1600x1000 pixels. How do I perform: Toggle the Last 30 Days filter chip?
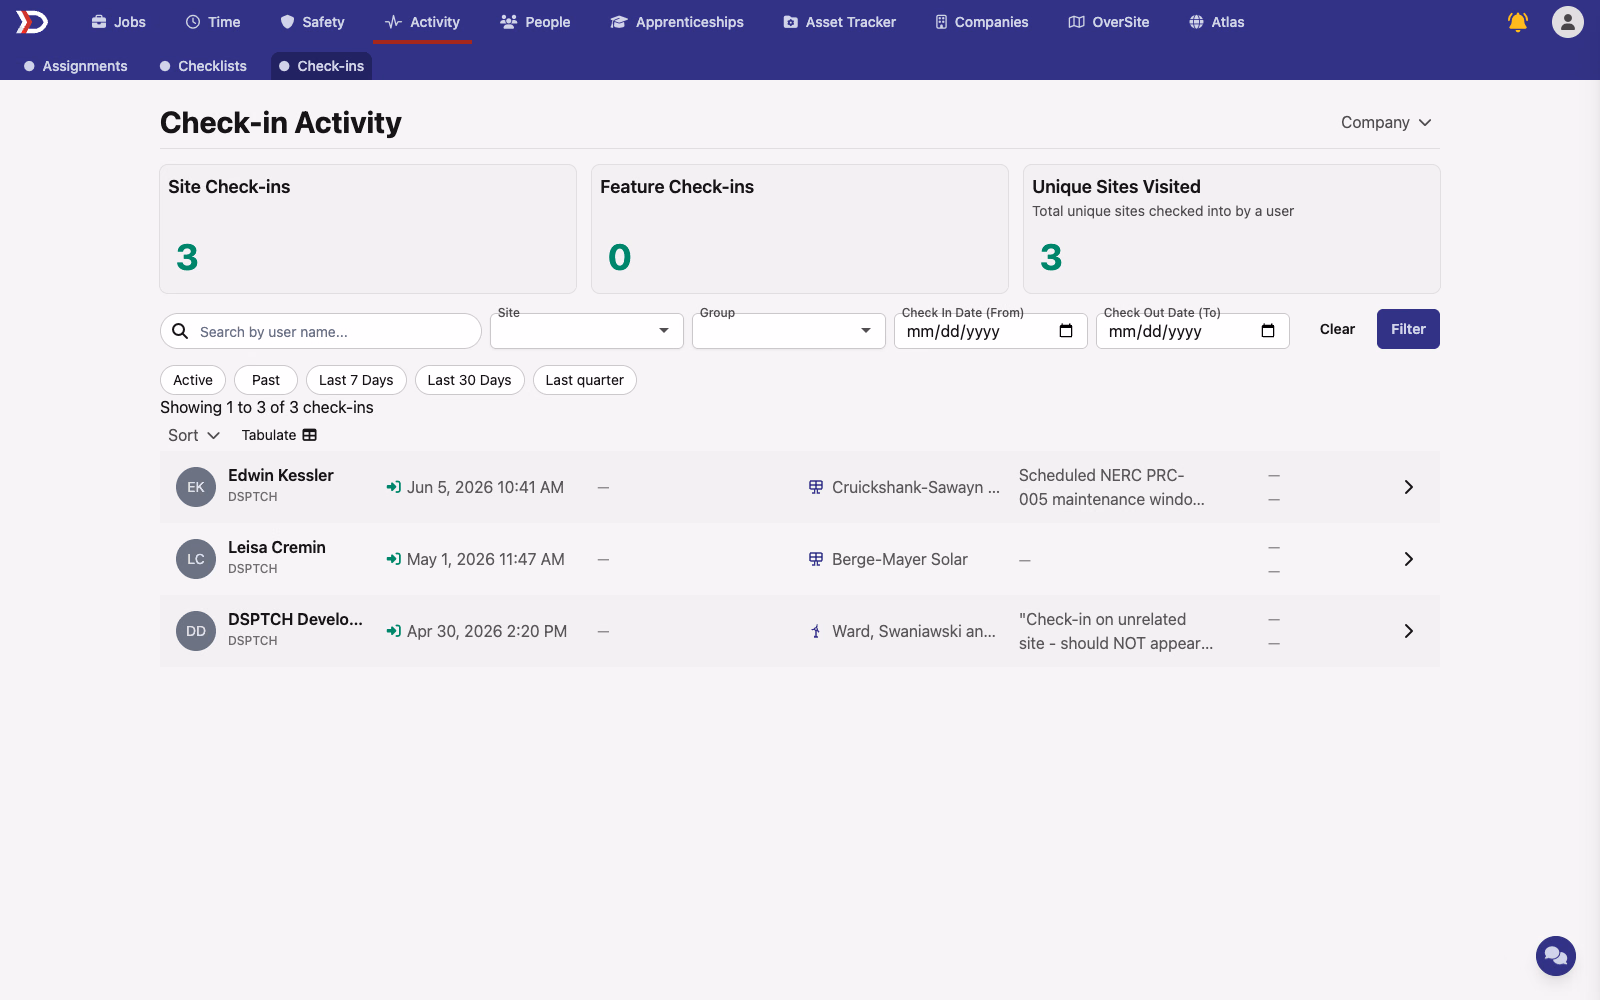469,380
